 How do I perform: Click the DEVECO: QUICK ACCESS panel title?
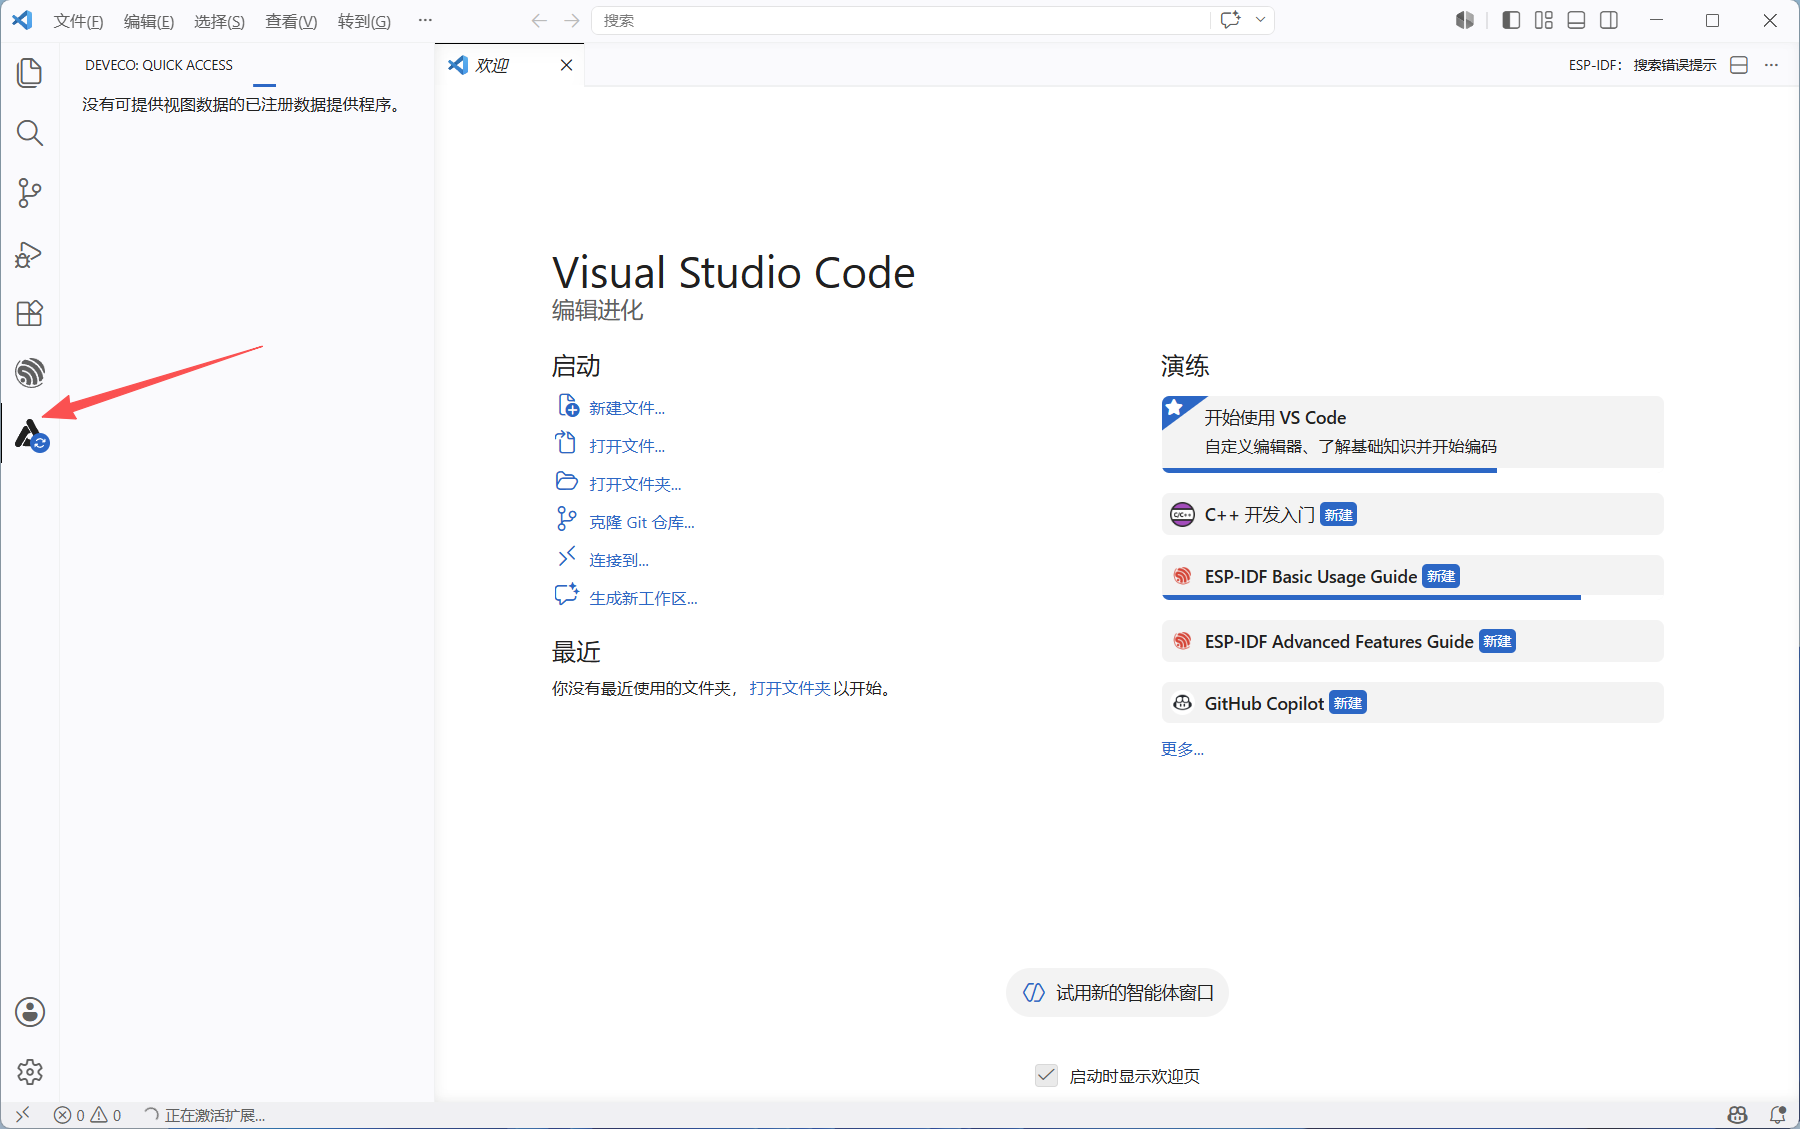159,65
